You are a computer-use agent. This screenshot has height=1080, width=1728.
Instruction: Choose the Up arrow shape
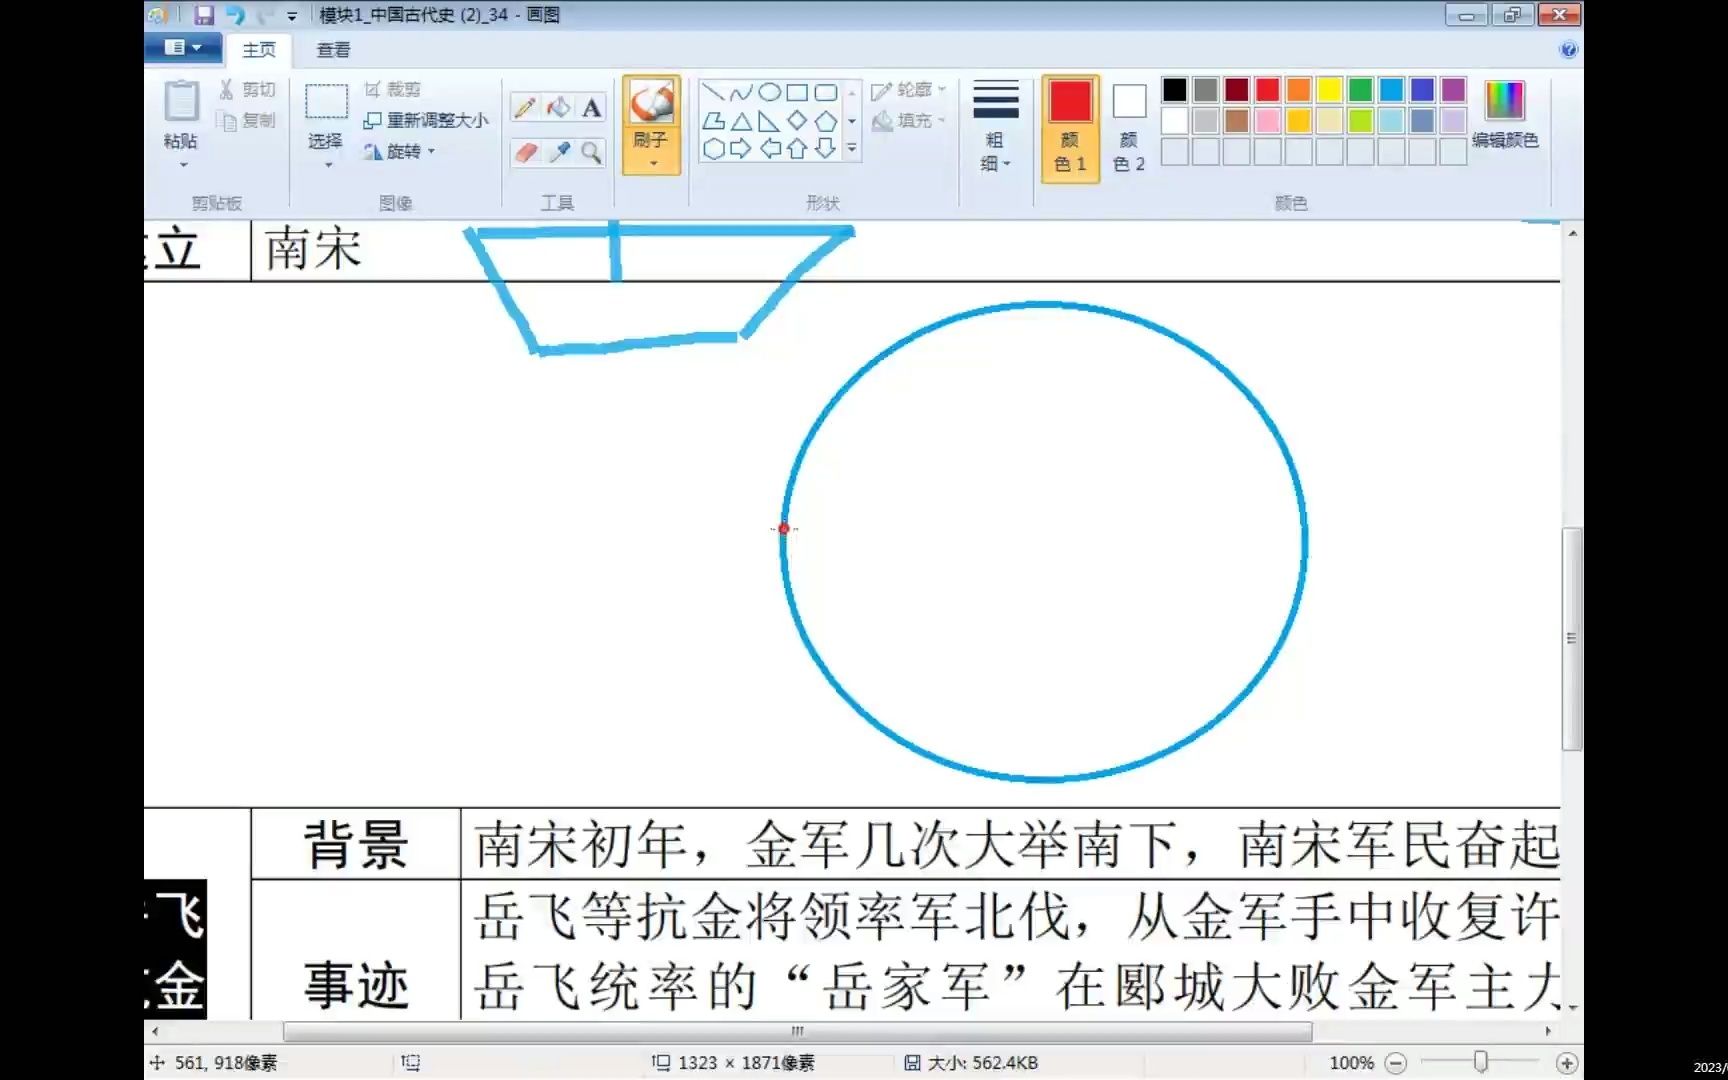click(797, 149)
